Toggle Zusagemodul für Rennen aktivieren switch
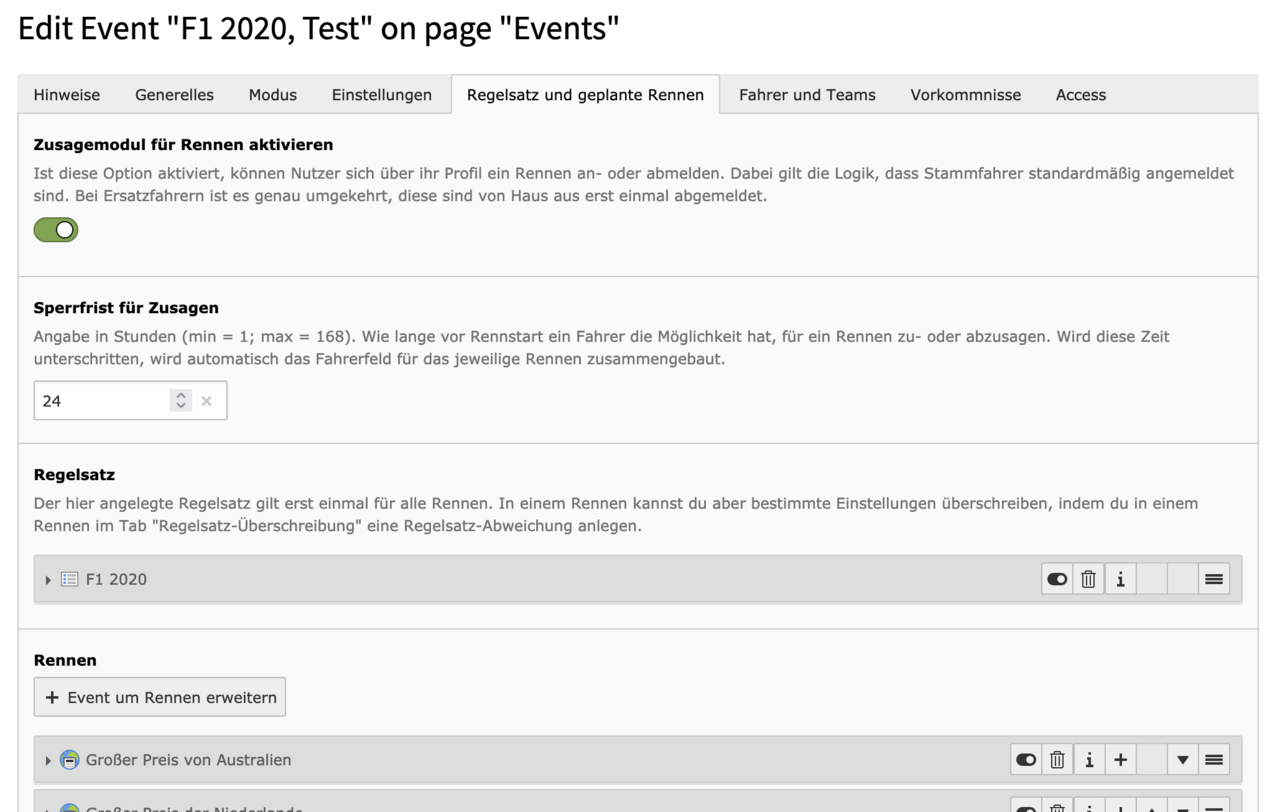This screenshot has width=1280, height=812. point(56,230)
